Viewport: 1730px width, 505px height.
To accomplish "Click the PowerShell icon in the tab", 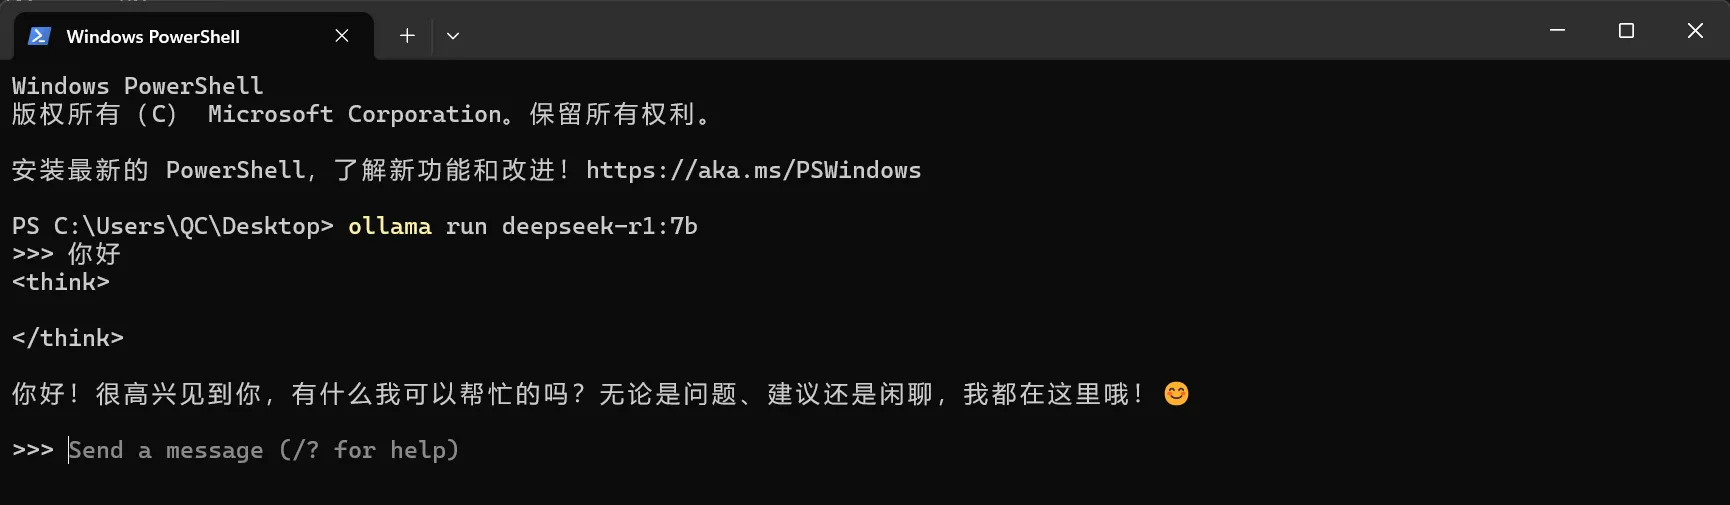I will pos(39,36).
